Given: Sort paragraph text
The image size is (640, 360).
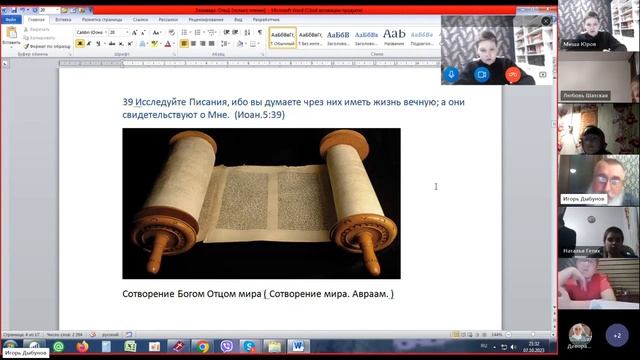Looking at the screenshot, I should coord(247,32).
